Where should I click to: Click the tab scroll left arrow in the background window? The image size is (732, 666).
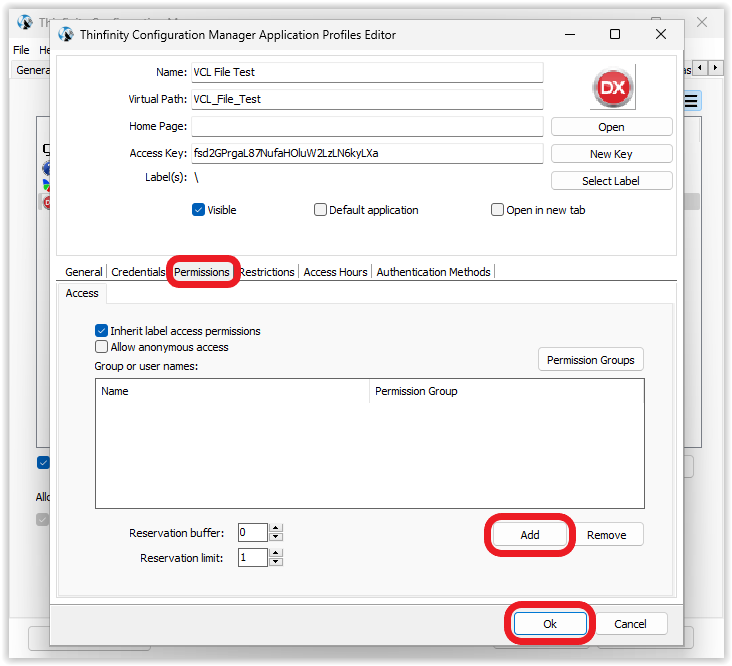click(x=699, y=68)
